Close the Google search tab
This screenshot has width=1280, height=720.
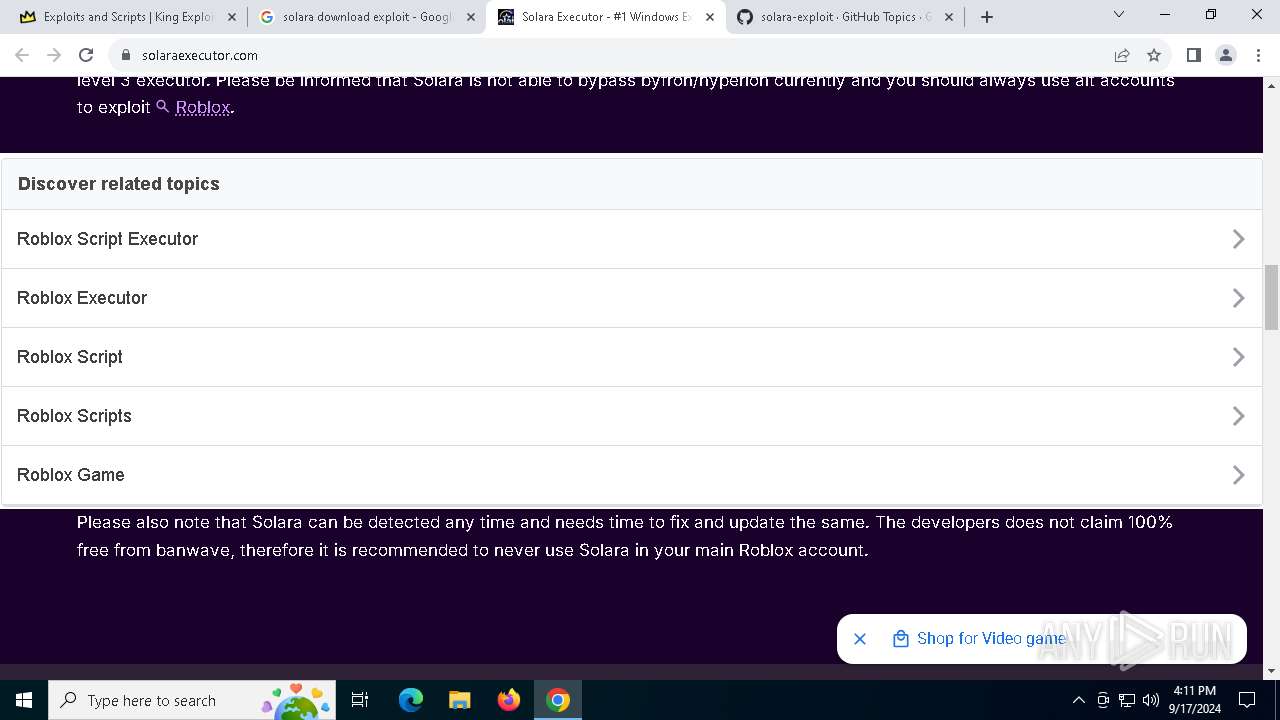click(471, 17)
